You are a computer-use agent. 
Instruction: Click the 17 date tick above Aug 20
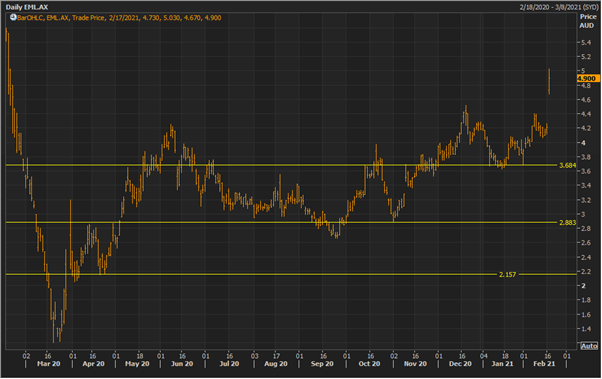pyautogui.click(x=276, y=356)
